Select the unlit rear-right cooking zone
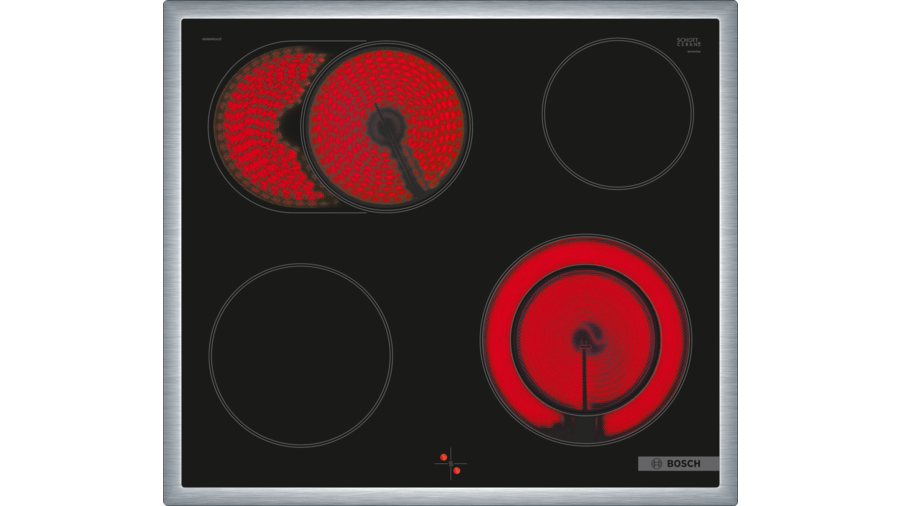 pos(617,113)
